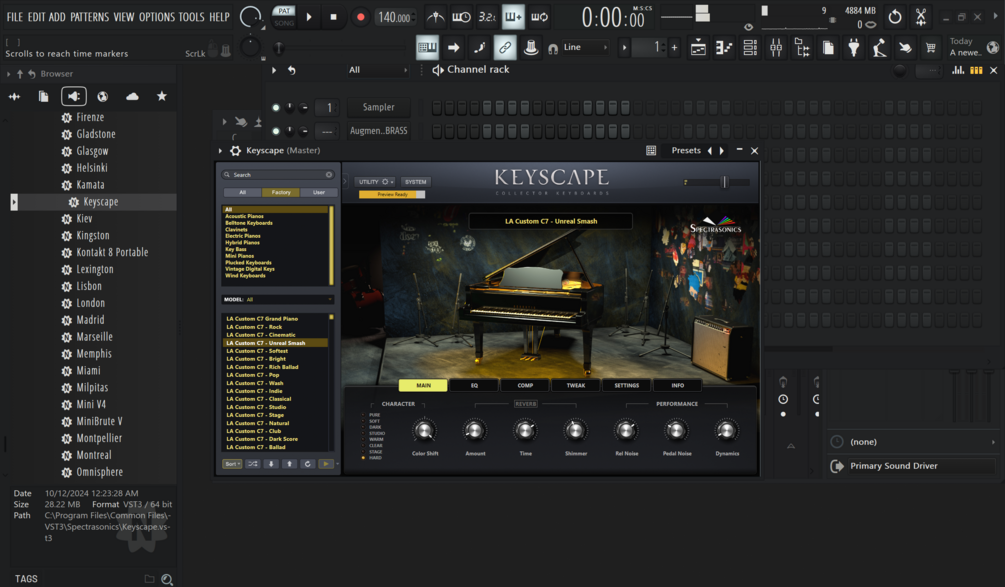Screen dimensions: 1005x587
Task: Open the Playlist view icon
Action: point(698,47)
